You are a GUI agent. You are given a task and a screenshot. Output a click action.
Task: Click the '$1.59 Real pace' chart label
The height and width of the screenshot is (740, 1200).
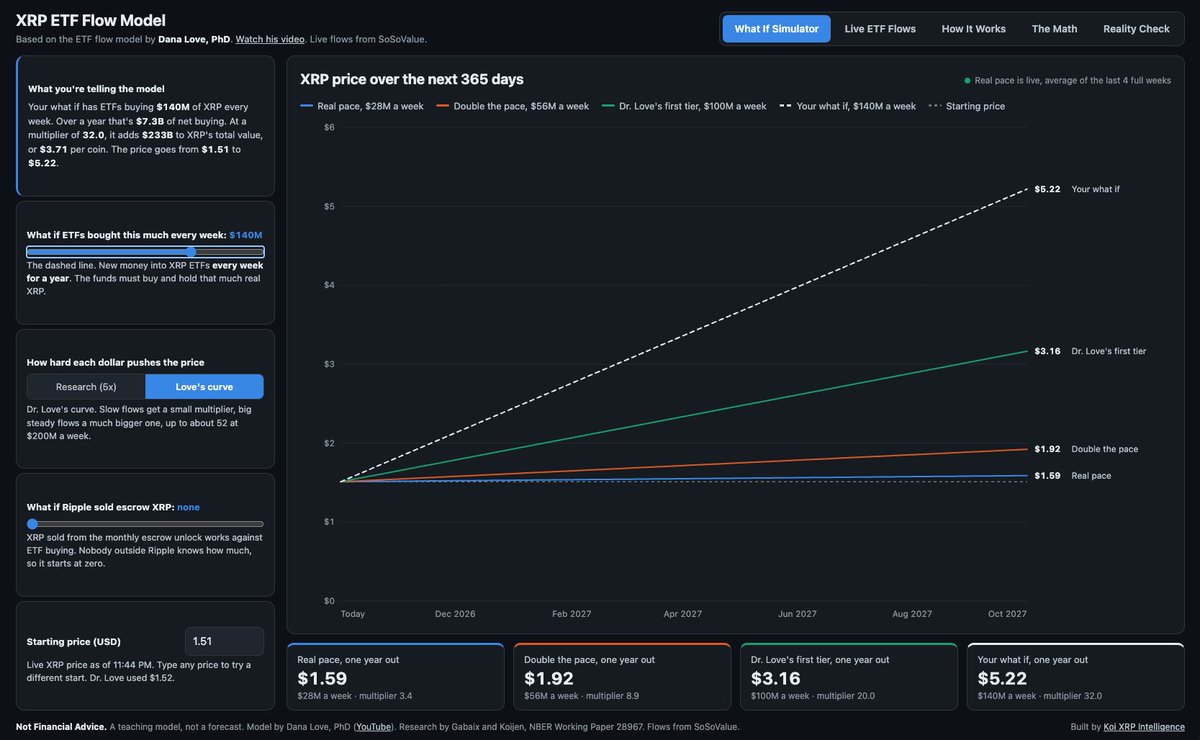coord(1072,476)
